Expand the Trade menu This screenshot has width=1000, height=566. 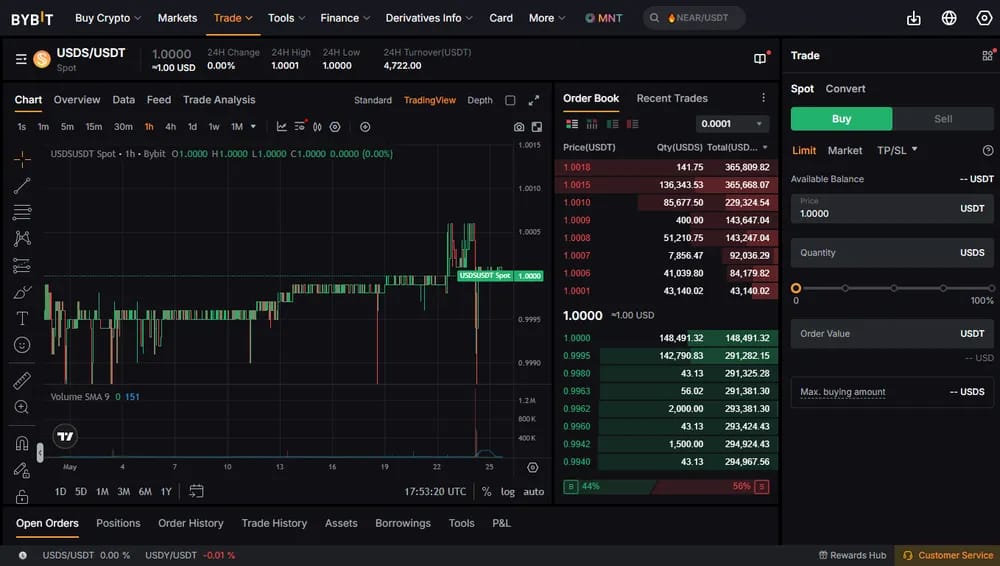click(233, 18)
